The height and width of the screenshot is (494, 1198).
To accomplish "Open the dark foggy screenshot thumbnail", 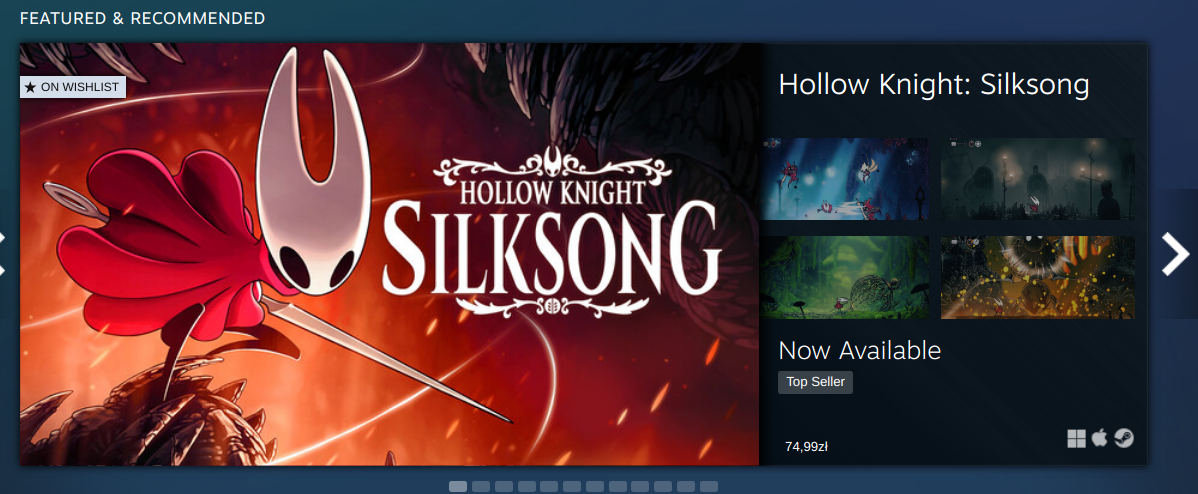I will (x=1038, y=179).
